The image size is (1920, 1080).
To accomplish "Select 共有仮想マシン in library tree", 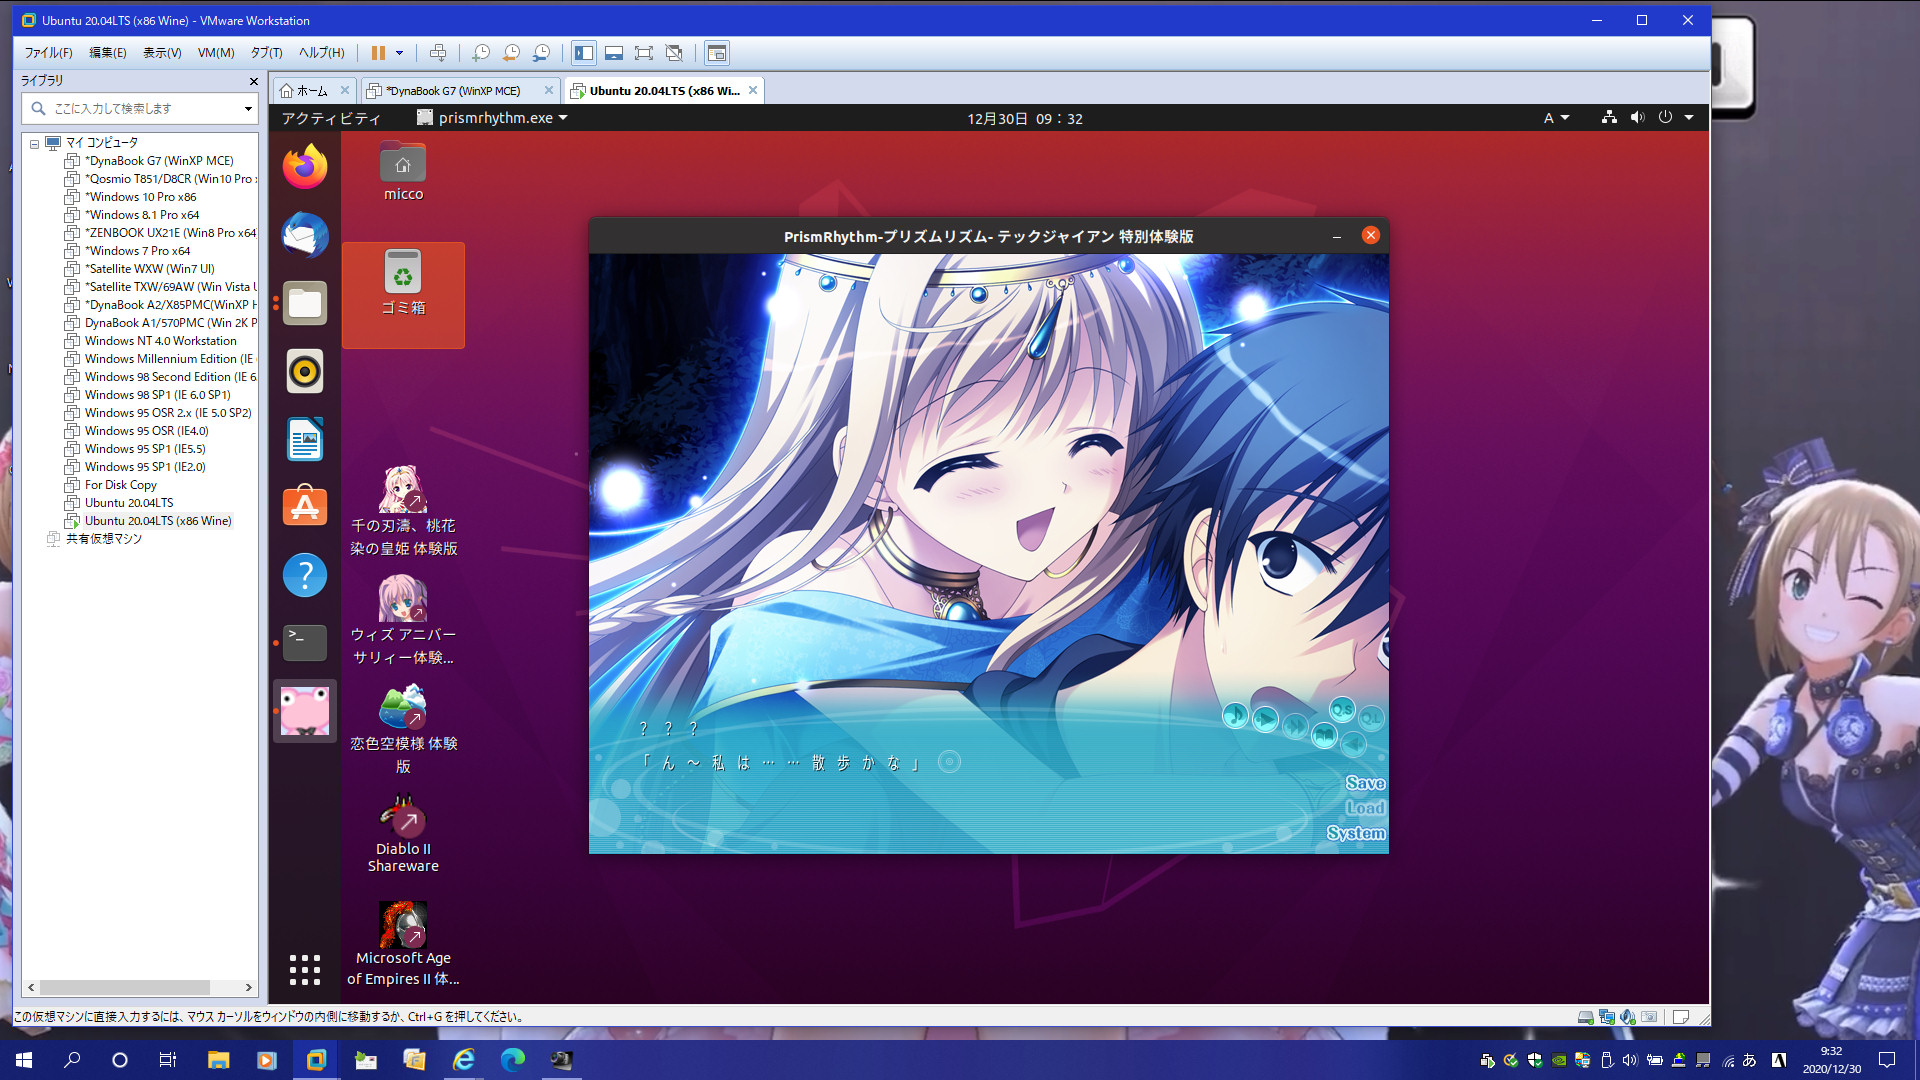I will [103, 539].
